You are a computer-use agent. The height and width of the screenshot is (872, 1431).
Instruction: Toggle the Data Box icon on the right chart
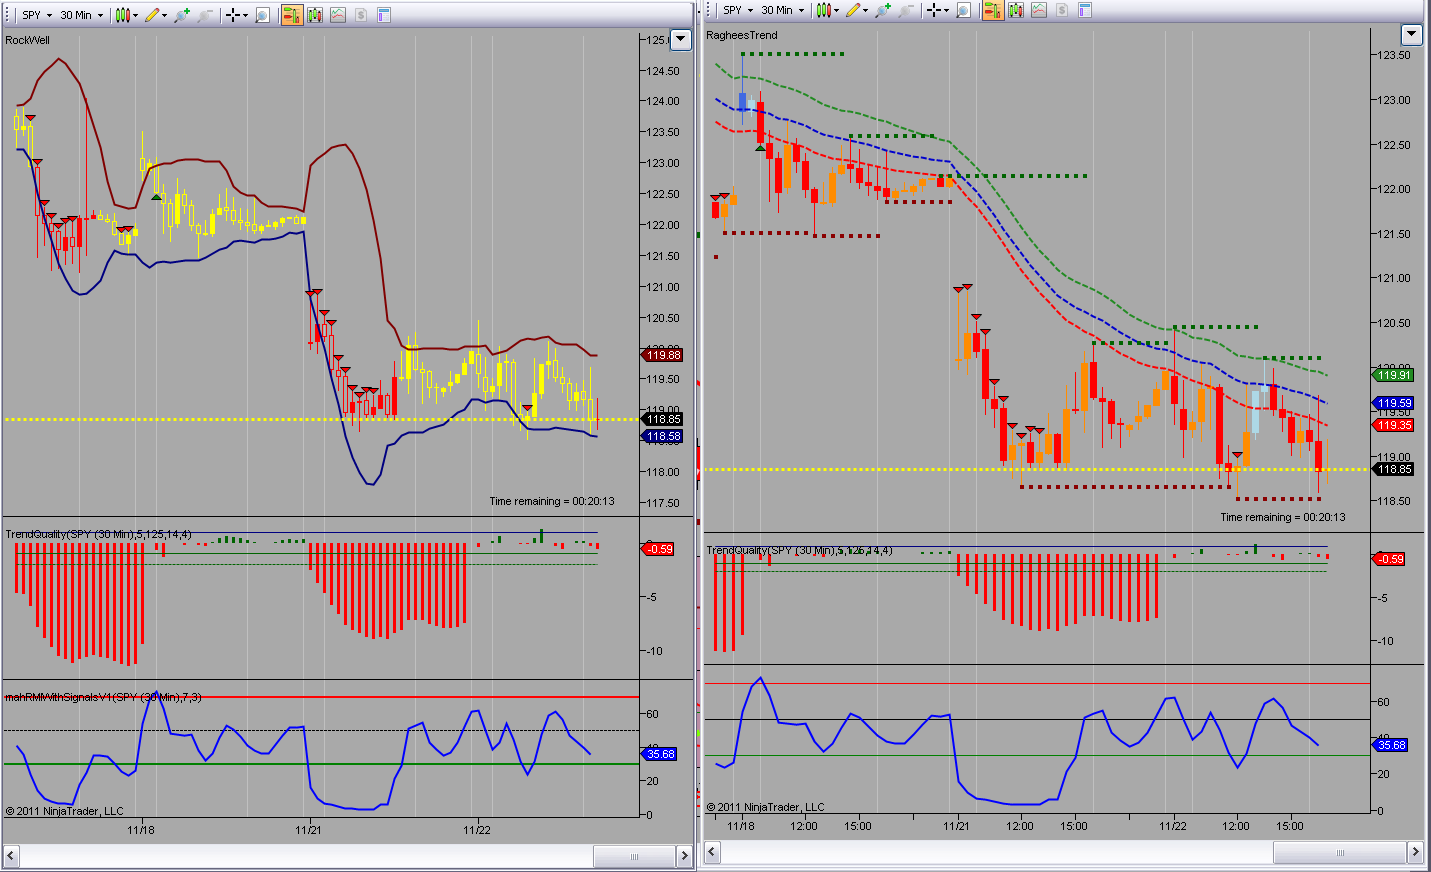coord(964,10)
